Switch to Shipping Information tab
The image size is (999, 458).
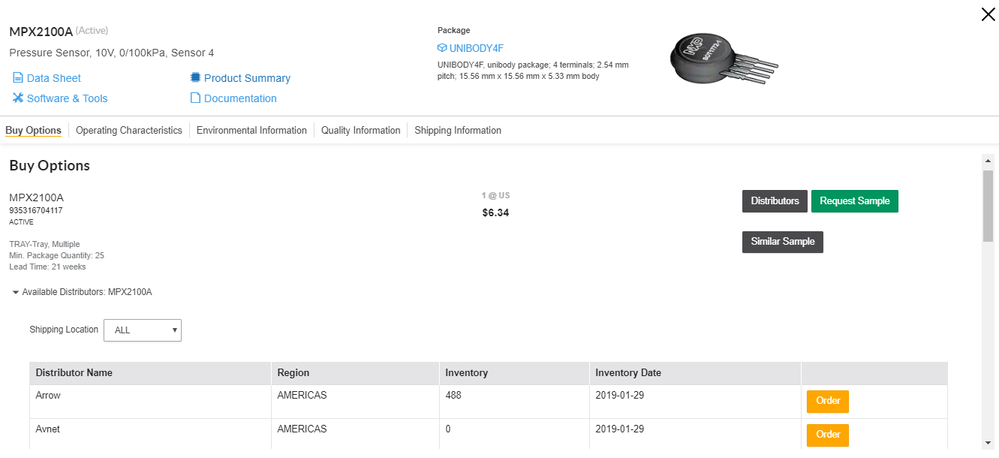[x=457, y=131]
